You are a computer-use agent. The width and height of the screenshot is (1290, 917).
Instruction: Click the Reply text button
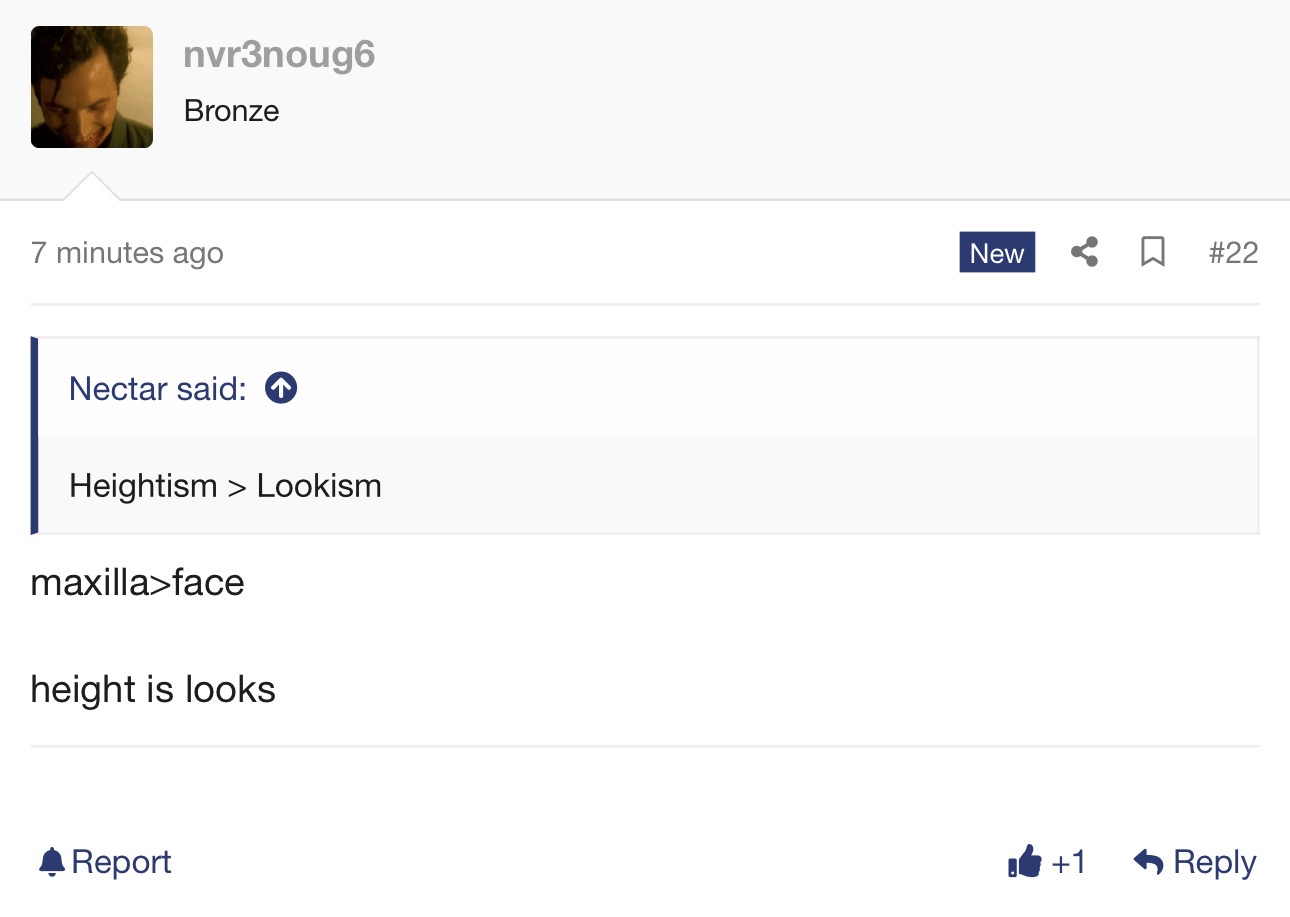1214,862
